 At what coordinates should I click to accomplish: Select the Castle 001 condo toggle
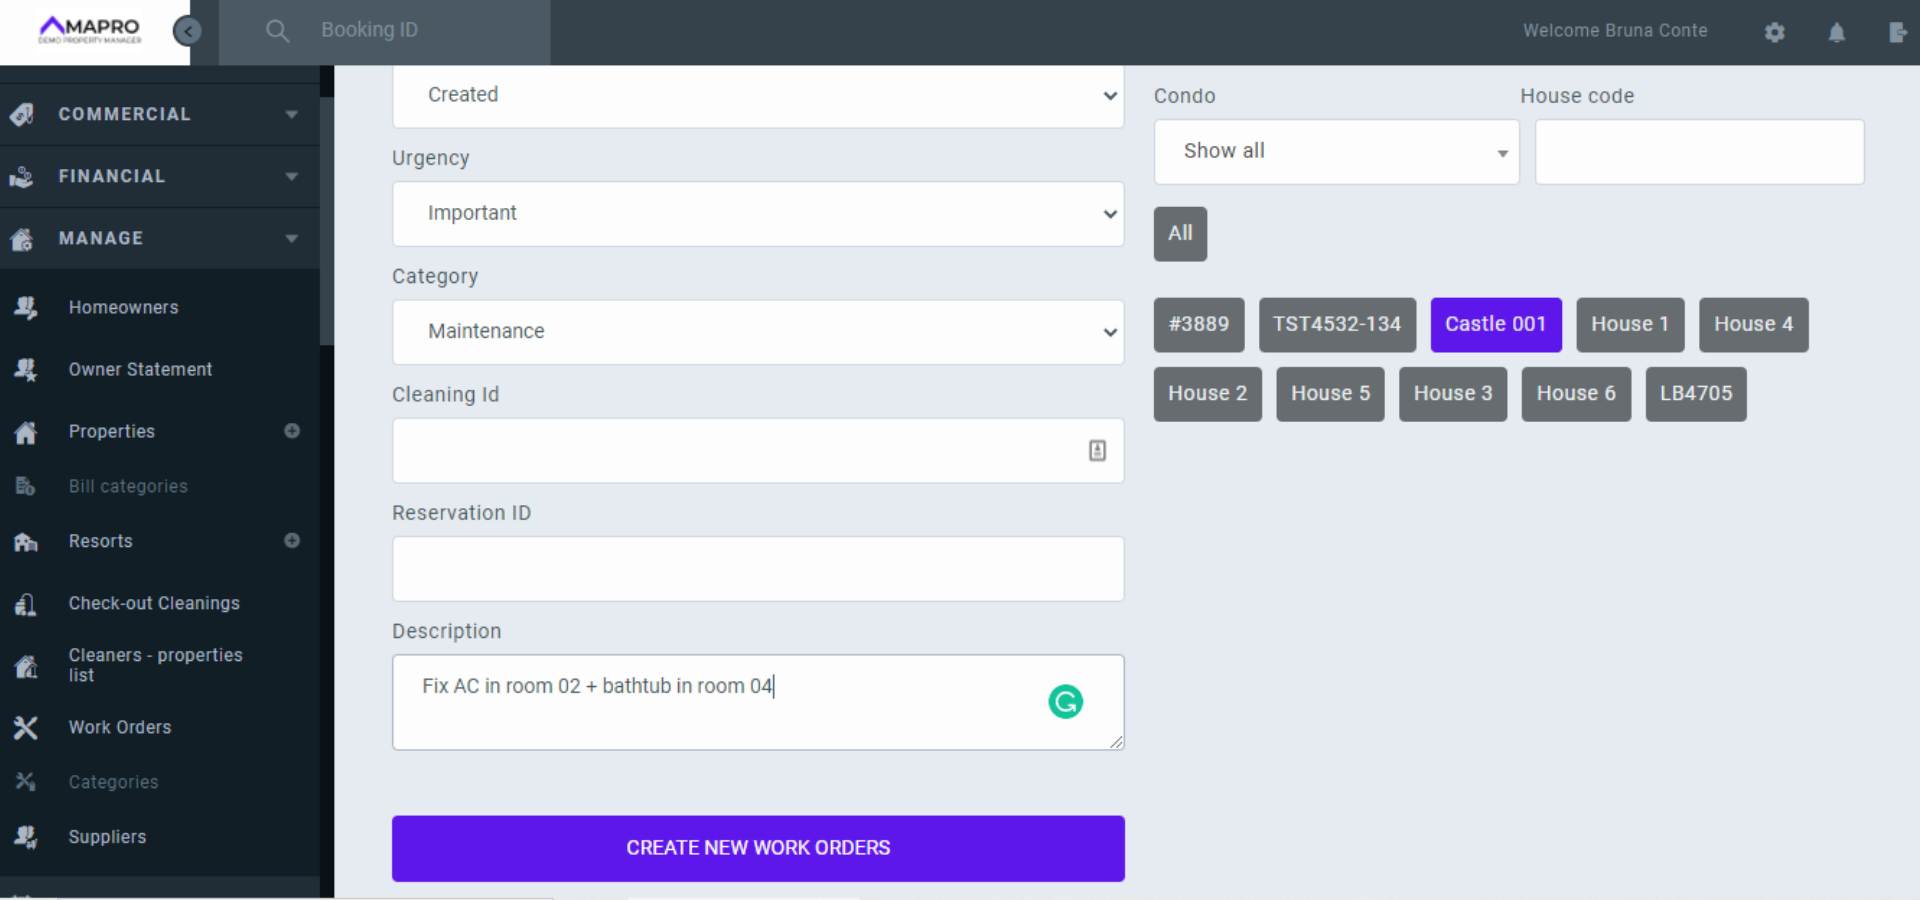tap(1495, 325)
